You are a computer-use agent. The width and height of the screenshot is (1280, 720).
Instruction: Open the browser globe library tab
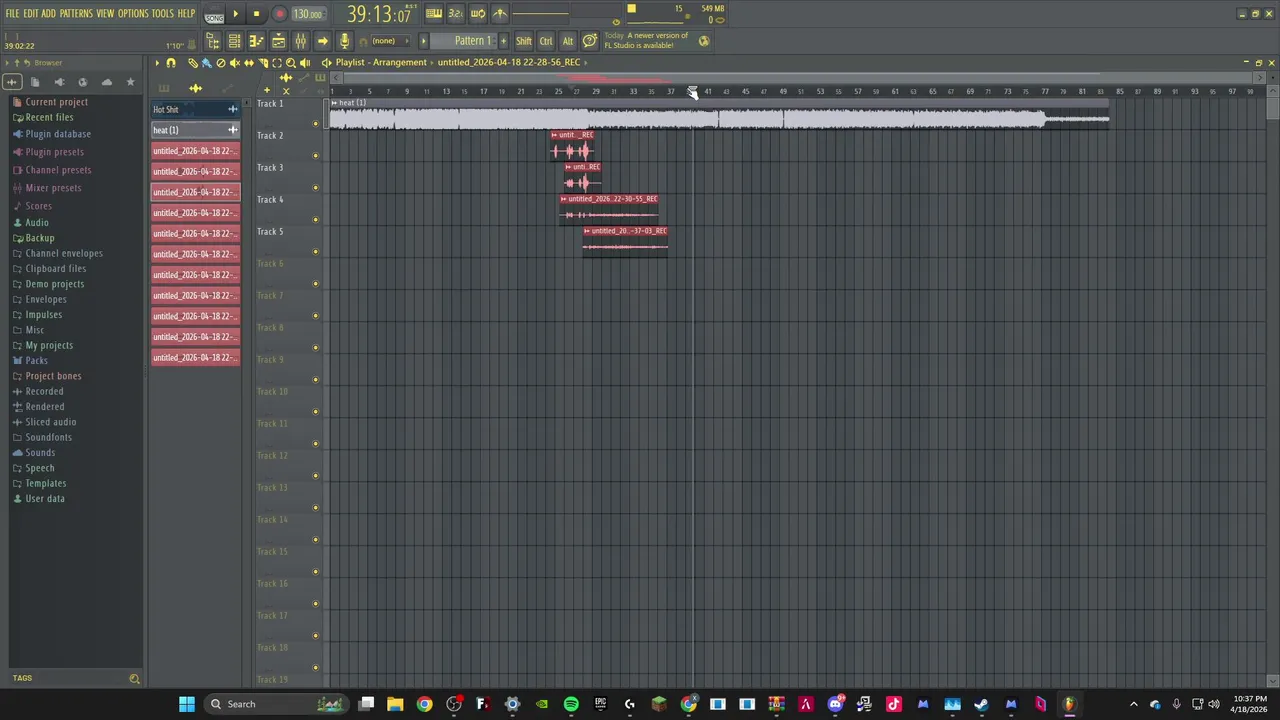point(83,82)
